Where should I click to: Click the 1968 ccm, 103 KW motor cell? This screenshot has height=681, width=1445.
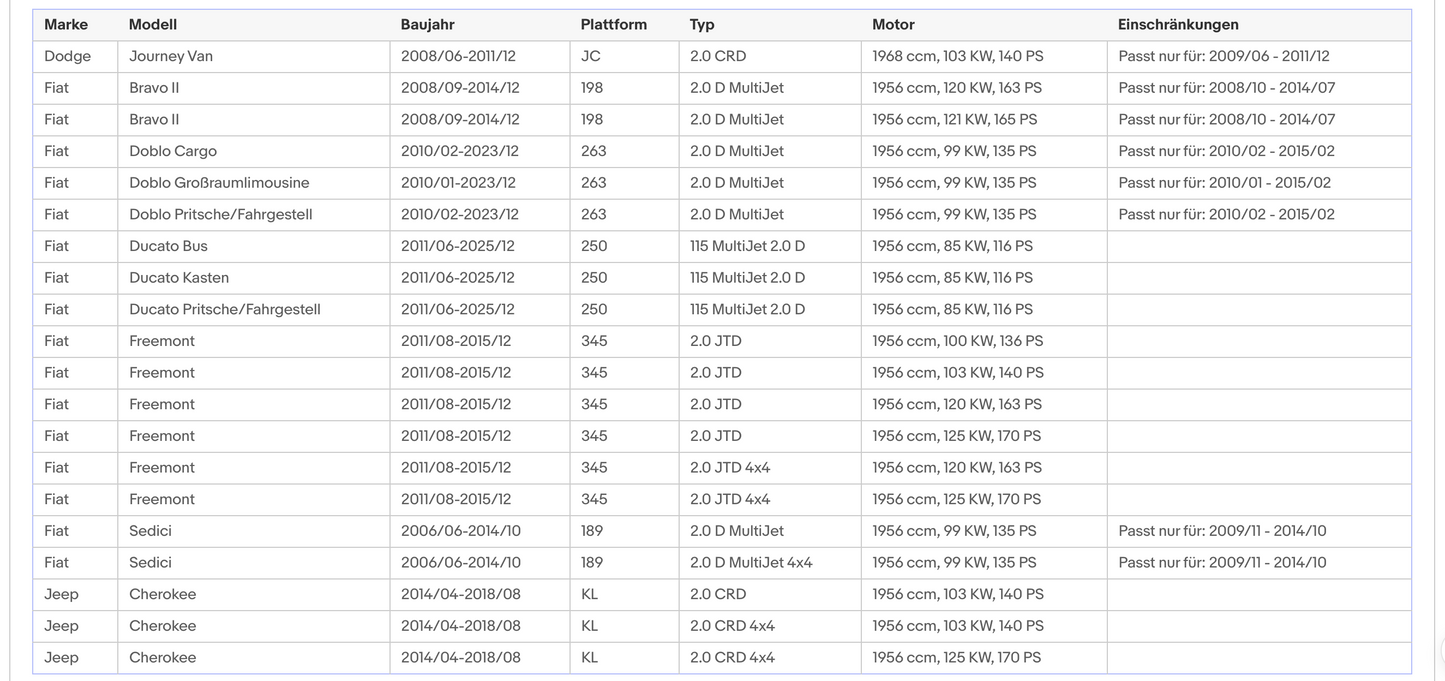pos(984,57)
